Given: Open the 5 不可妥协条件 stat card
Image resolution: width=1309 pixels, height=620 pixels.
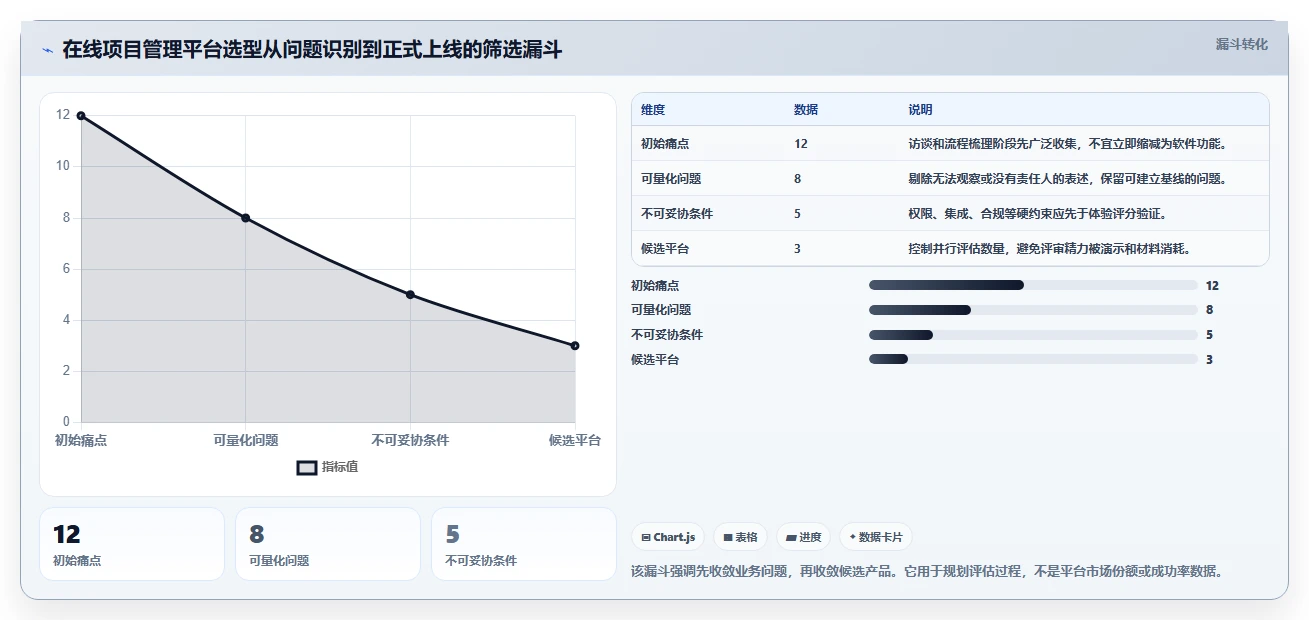Looking at the screenshot, I should (x=524, y=544).
